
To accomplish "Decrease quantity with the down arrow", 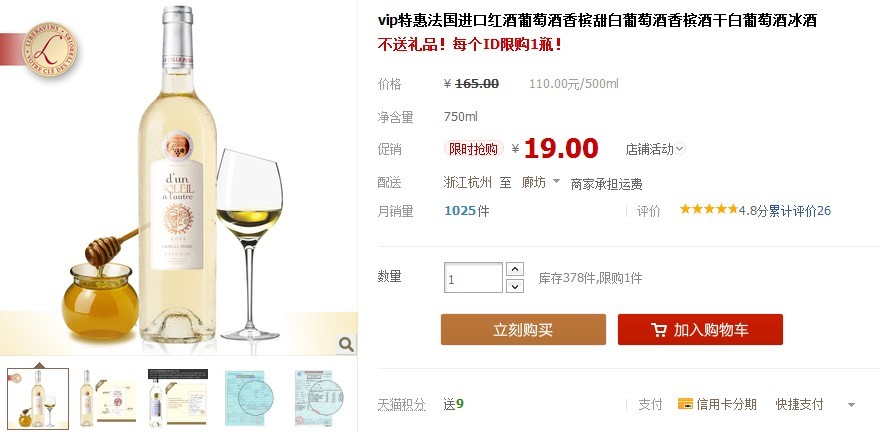I will (515, 286).
